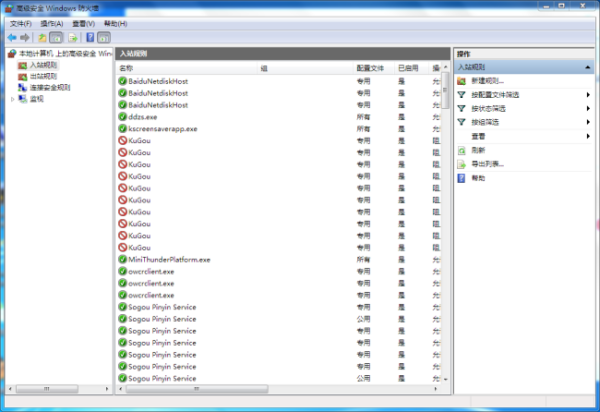Click the left tree pane scroll-right arrow

[x=107, y=389]
